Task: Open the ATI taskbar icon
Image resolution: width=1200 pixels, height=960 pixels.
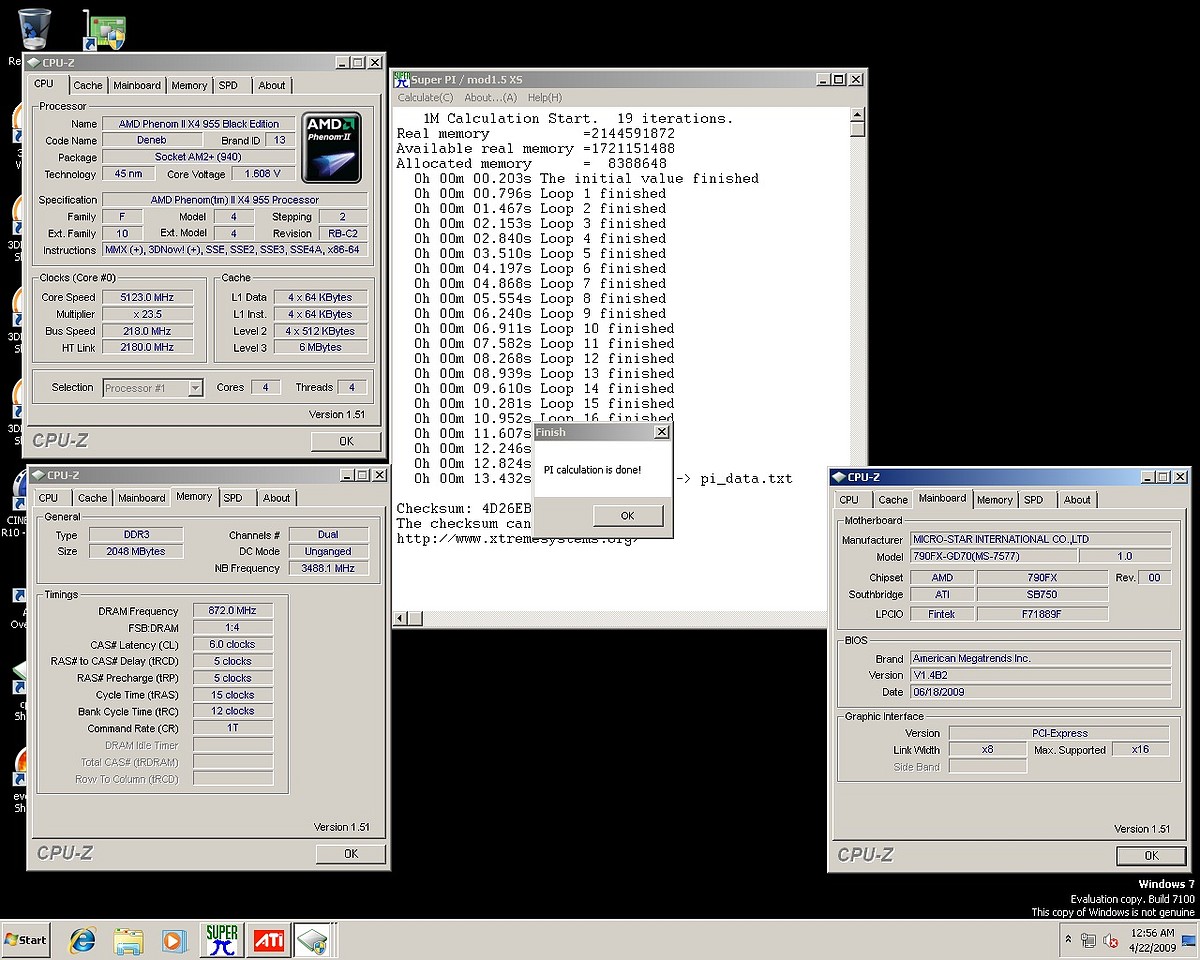Action: coord(268,940)
